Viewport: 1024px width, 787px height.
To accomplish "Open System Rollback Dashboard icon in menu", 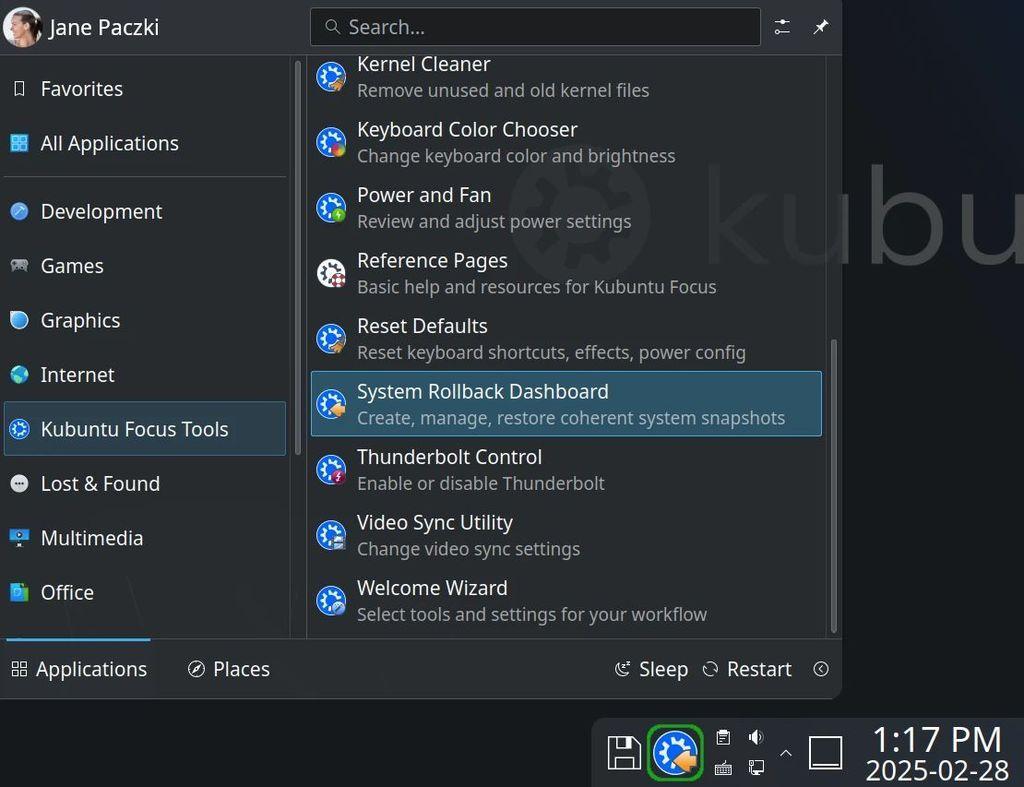I will pos(331,404).
